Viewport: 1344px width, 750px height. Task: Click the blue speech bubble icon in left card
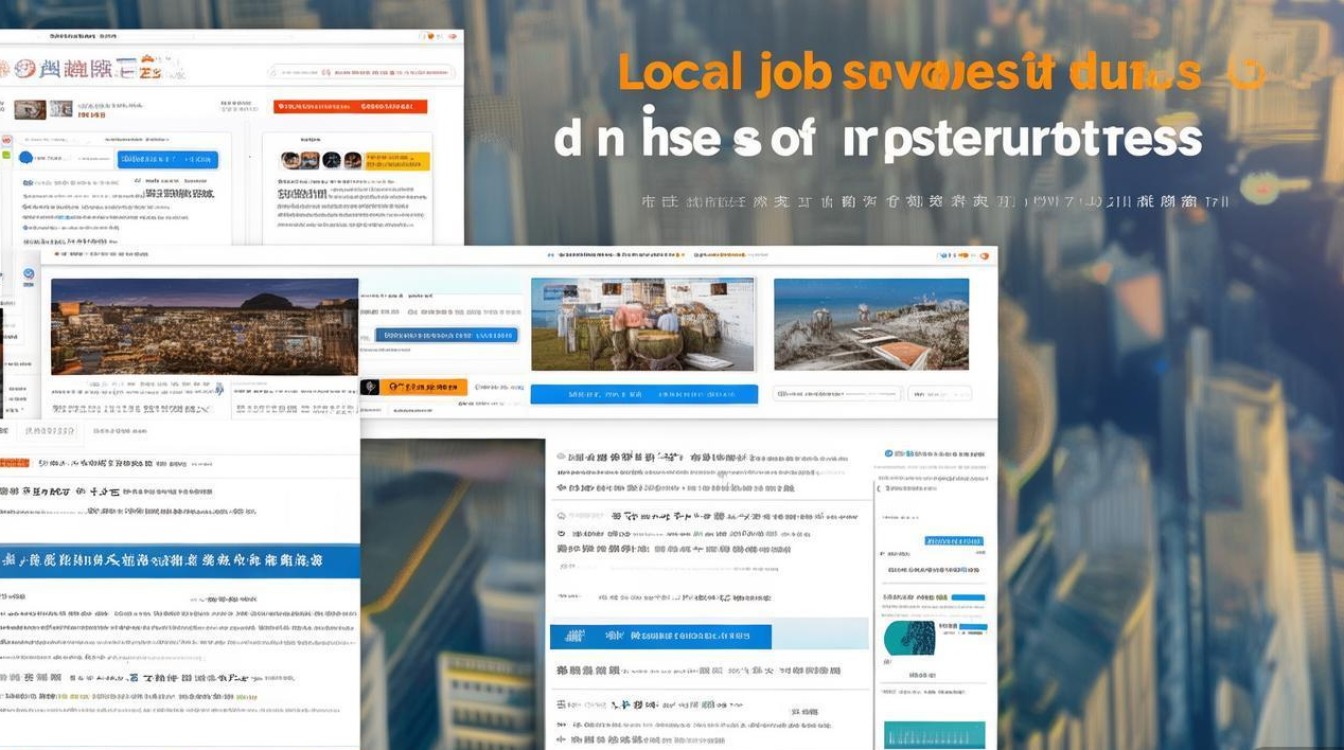pyautogui.click(x=26, y=158)
